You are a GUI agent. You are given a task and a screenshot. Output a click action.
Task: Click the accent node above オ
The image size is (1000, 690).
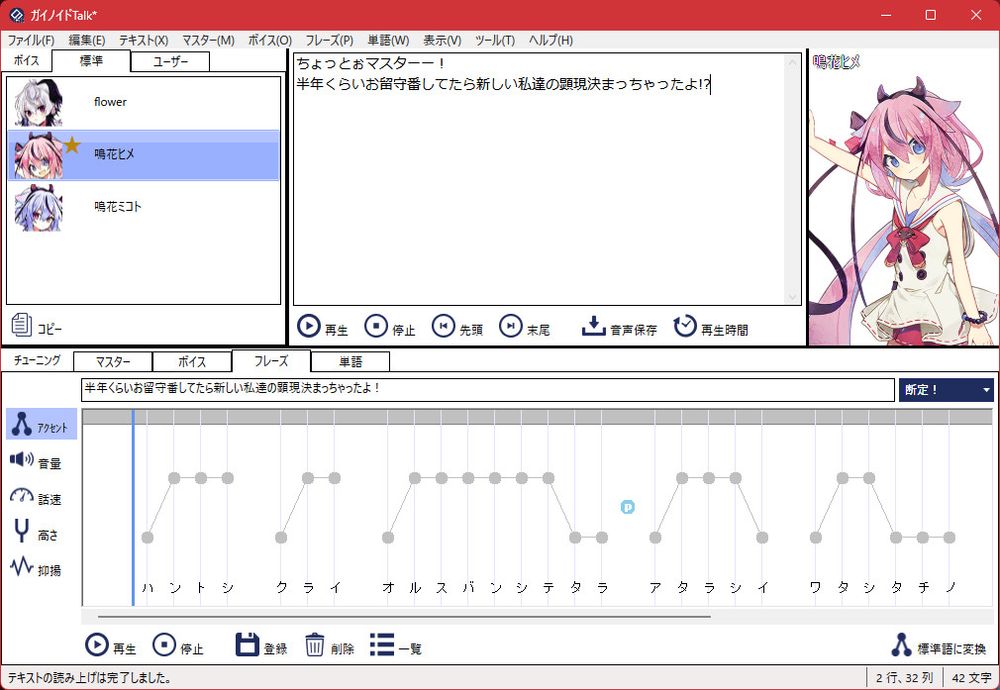(388, 538)
